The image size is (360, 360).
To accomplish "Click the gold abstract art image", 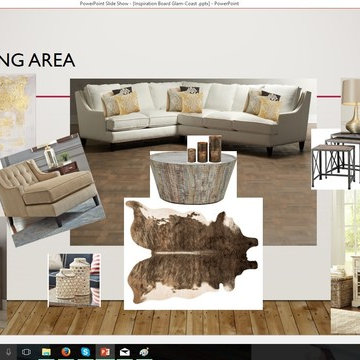I will 18,113.
